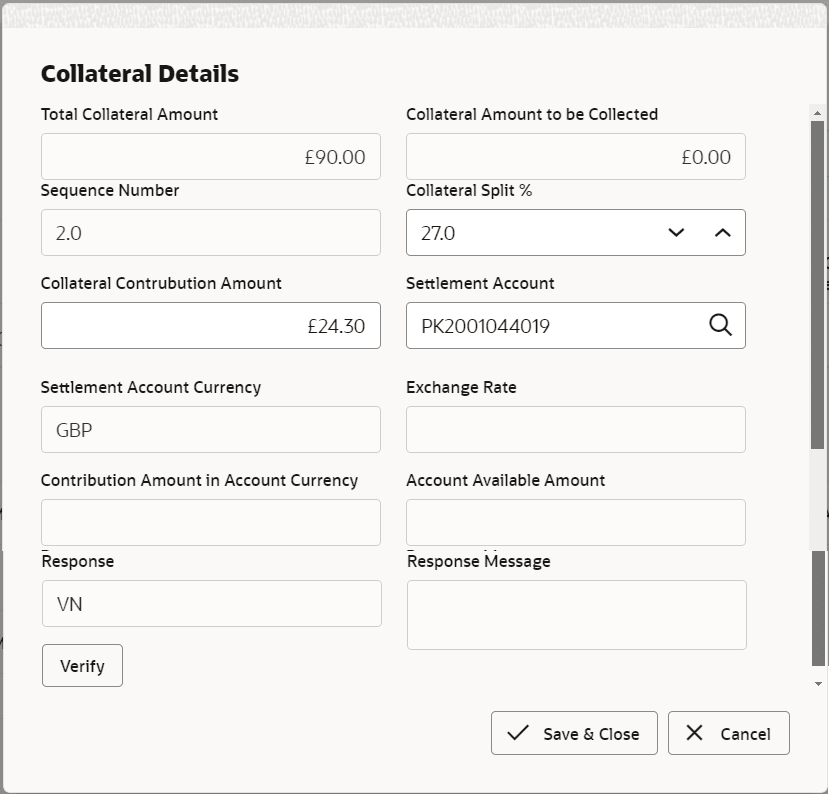Viewport: 829px width, 796px height.
Task: Click the Sequence Number field showing 2.0
Action: pyautogui.click(x=211, y=232)
